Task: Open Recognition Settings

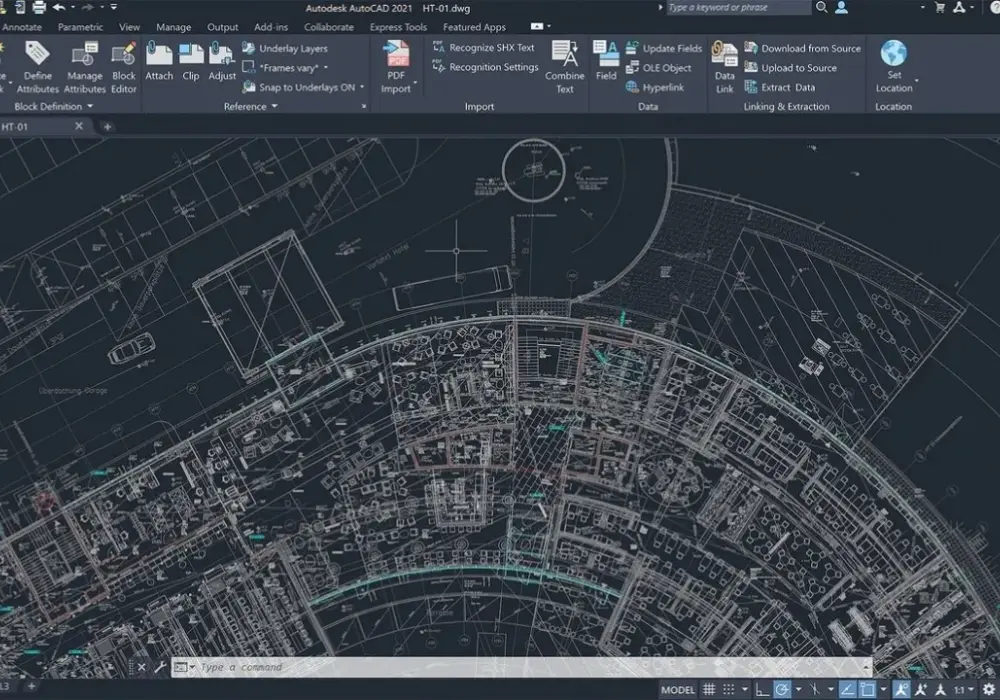Action: [485, 67]
